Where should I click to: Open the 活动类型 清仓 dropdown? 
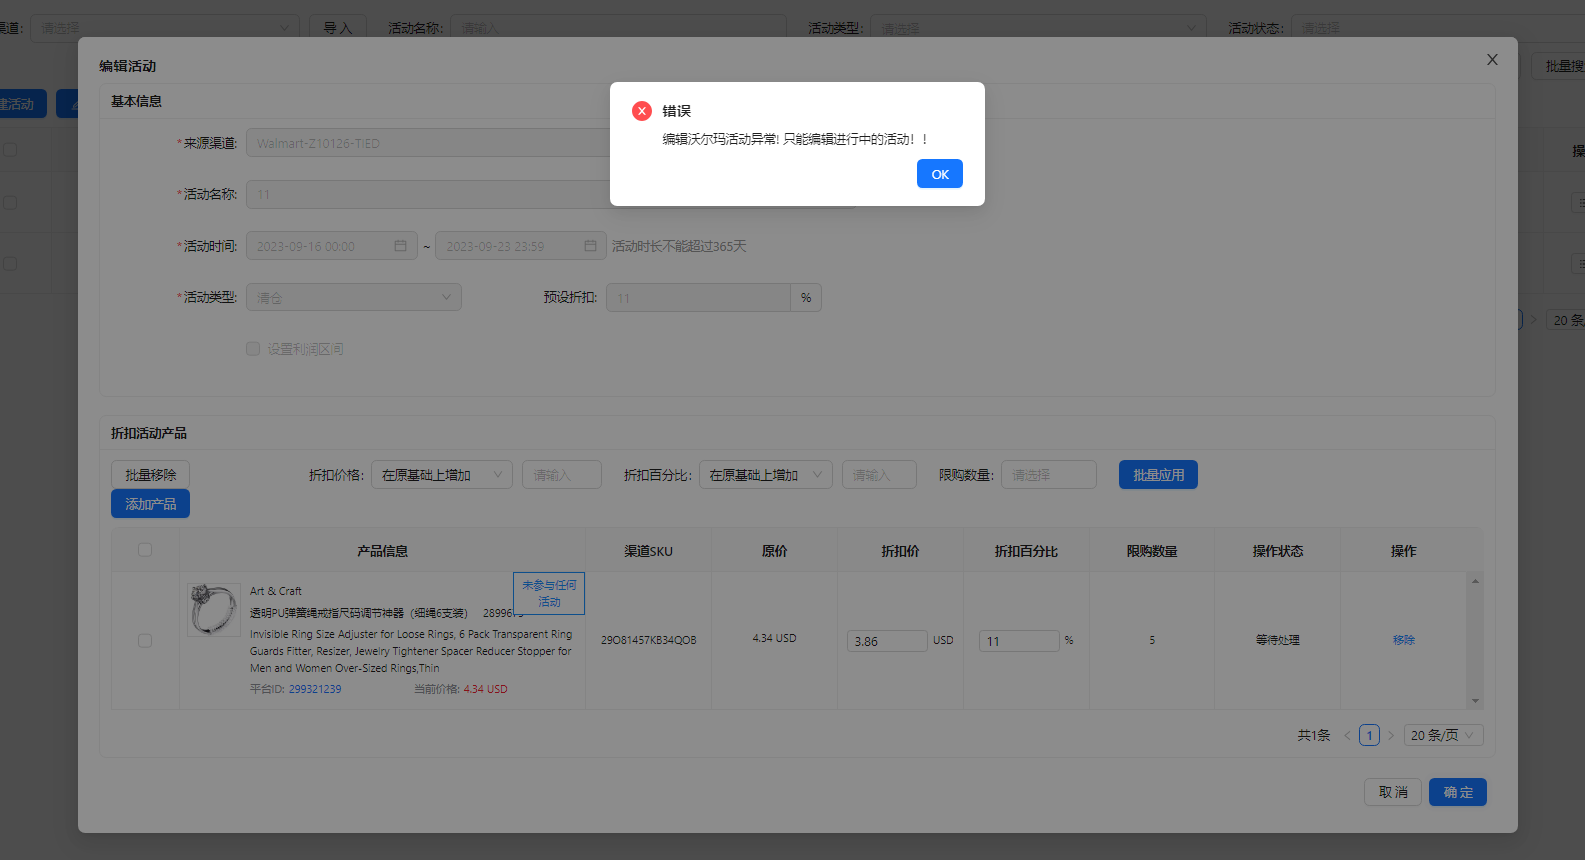click(354, 297)
